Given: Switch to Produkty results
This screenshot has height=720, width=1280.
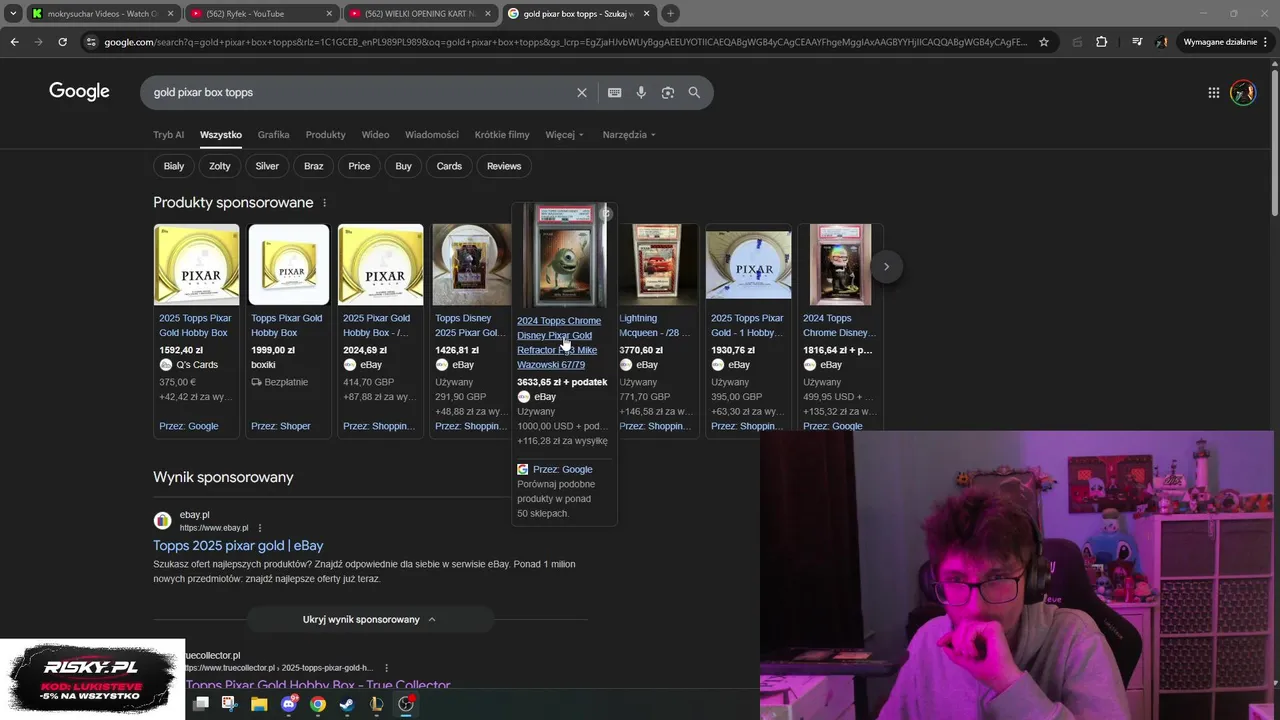Looking at the screenshot, I should [x=325, y=134].
